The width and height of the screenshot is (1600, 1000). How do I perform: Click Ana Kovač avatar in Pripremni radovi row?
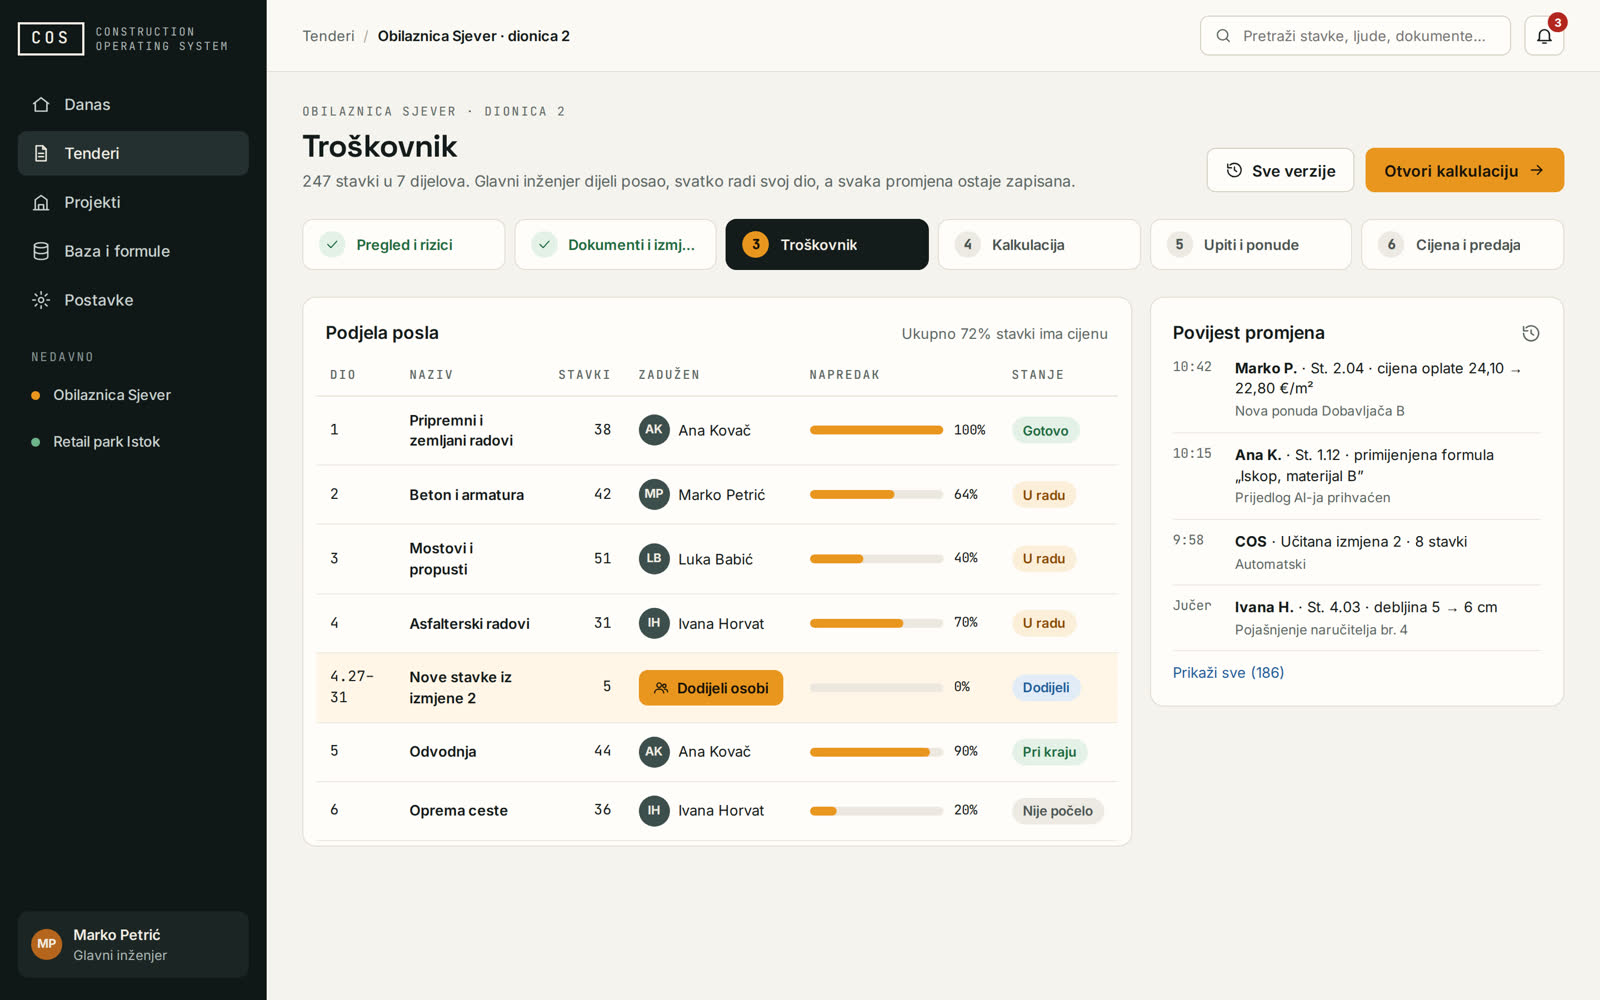click(x=654, y=430)
